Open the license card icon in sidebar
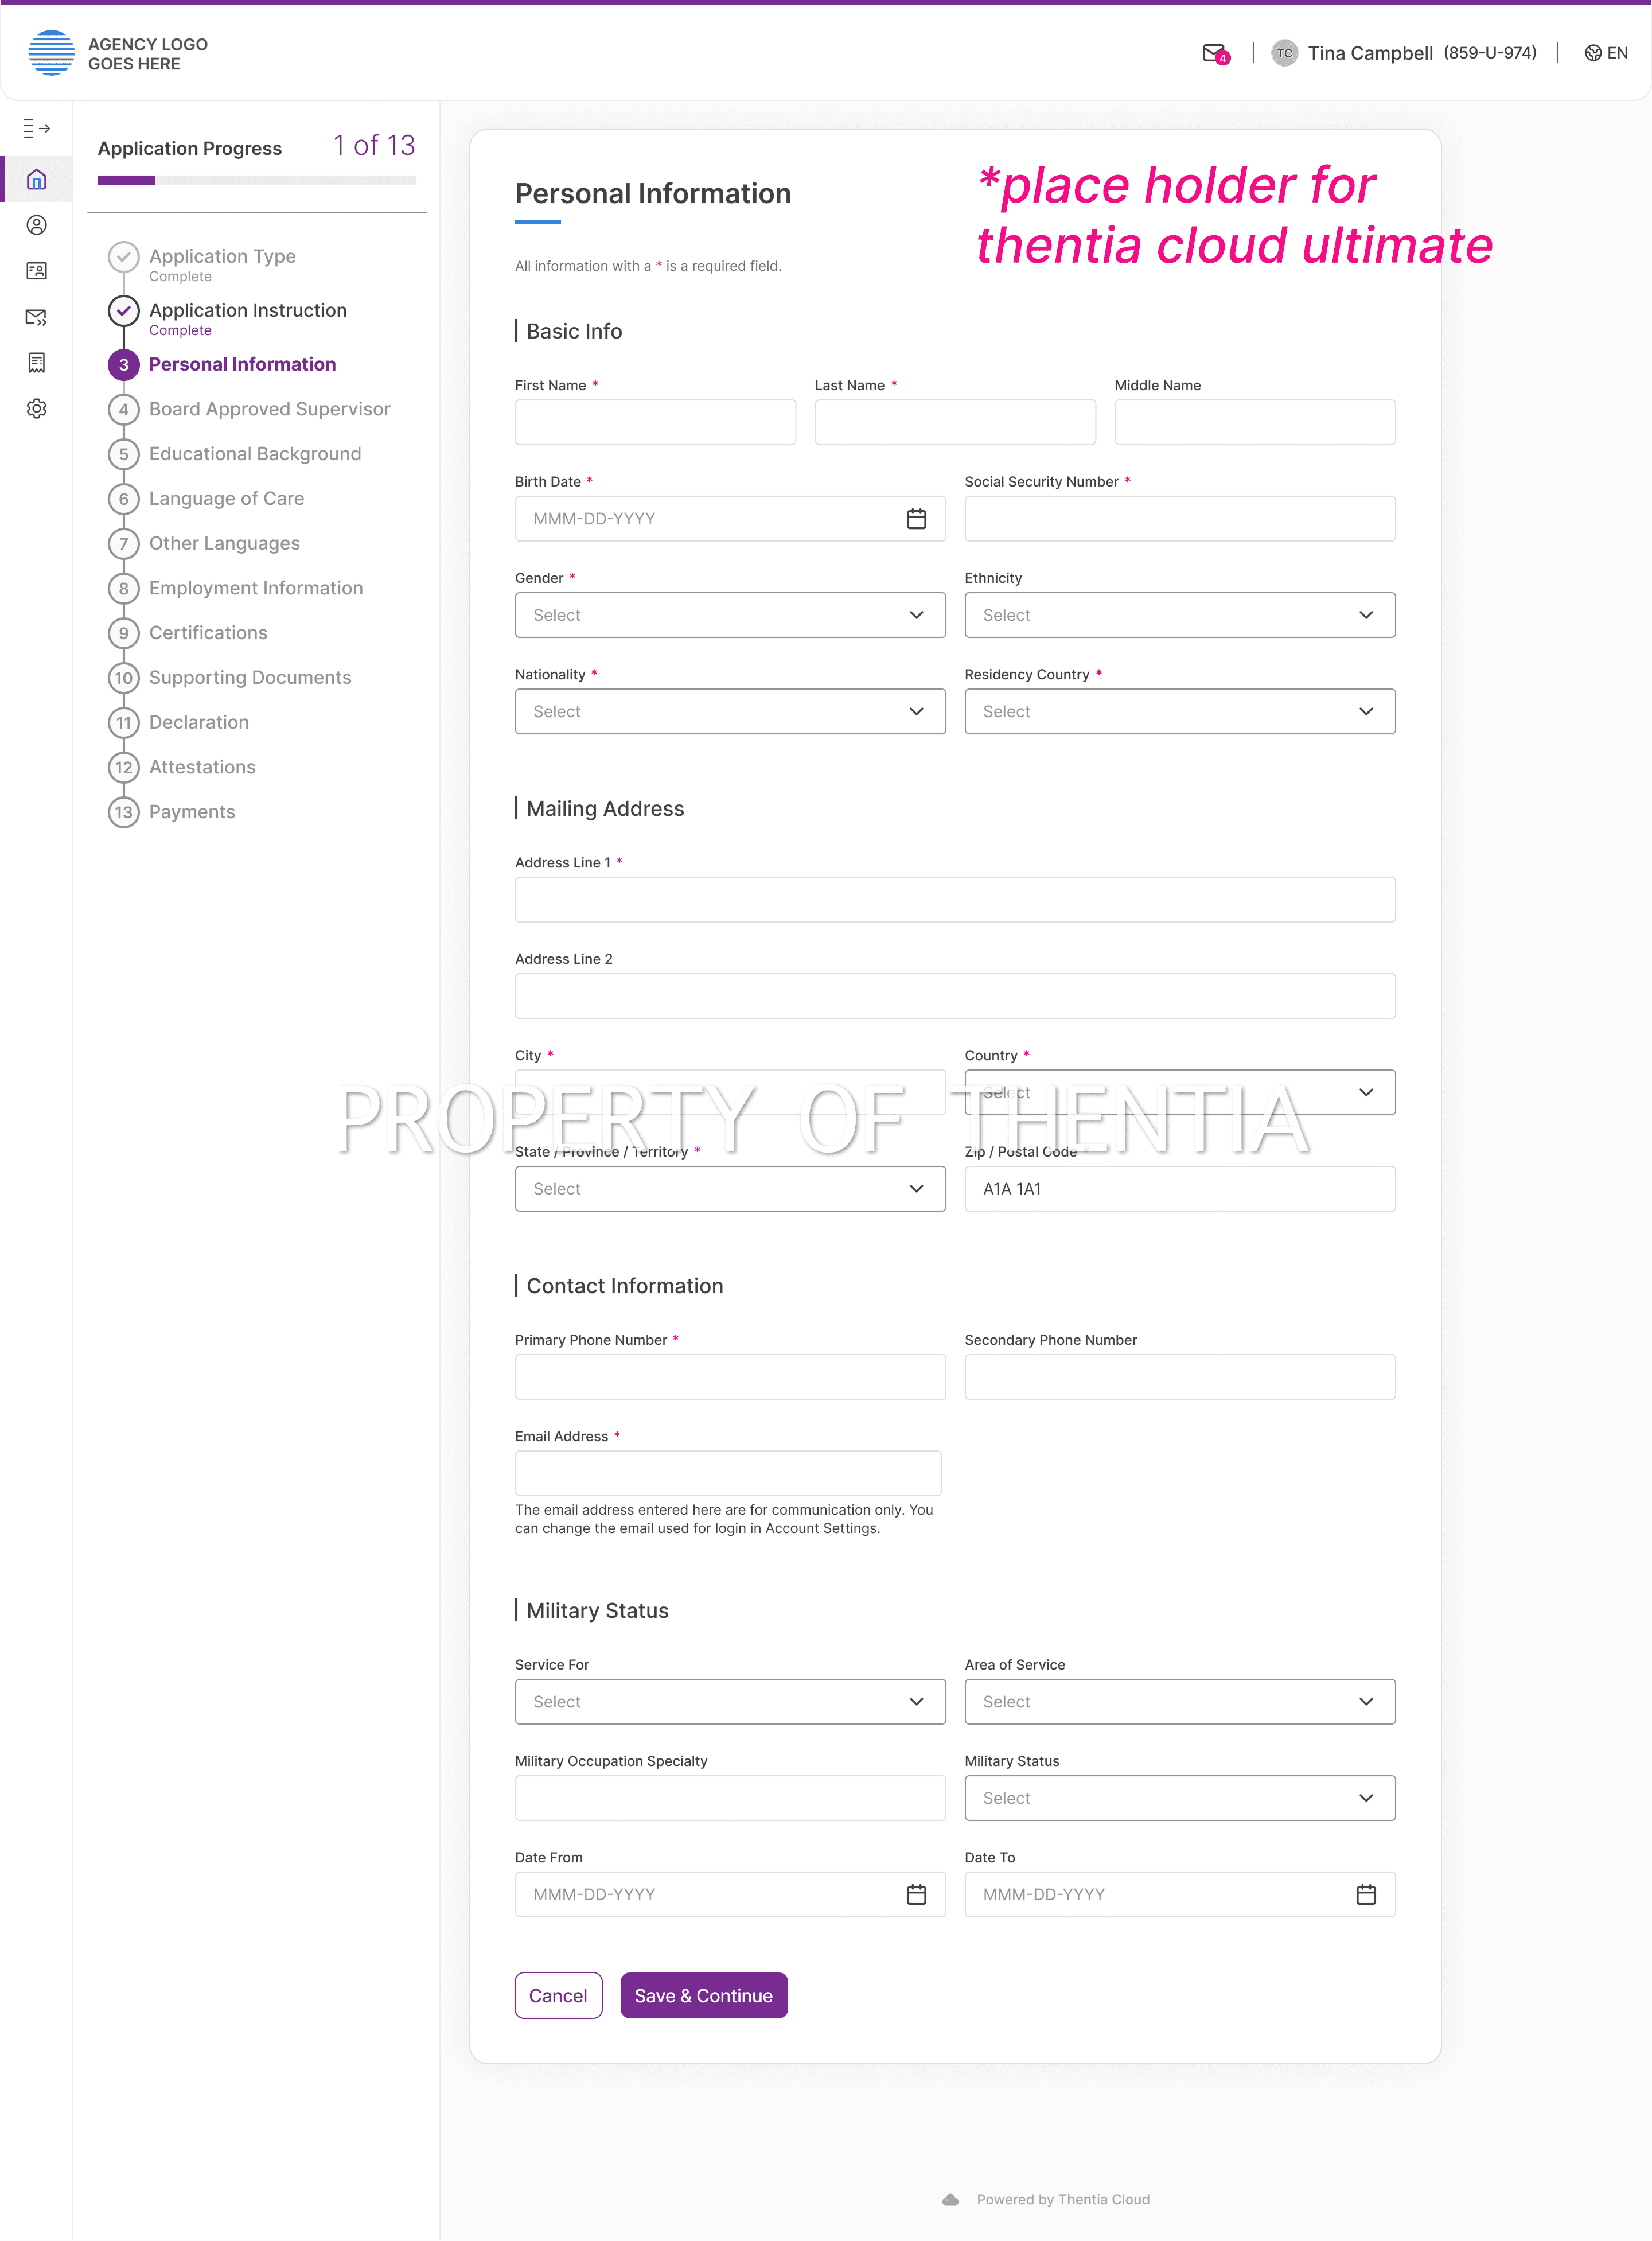1652x2241 pixels. 37,271
